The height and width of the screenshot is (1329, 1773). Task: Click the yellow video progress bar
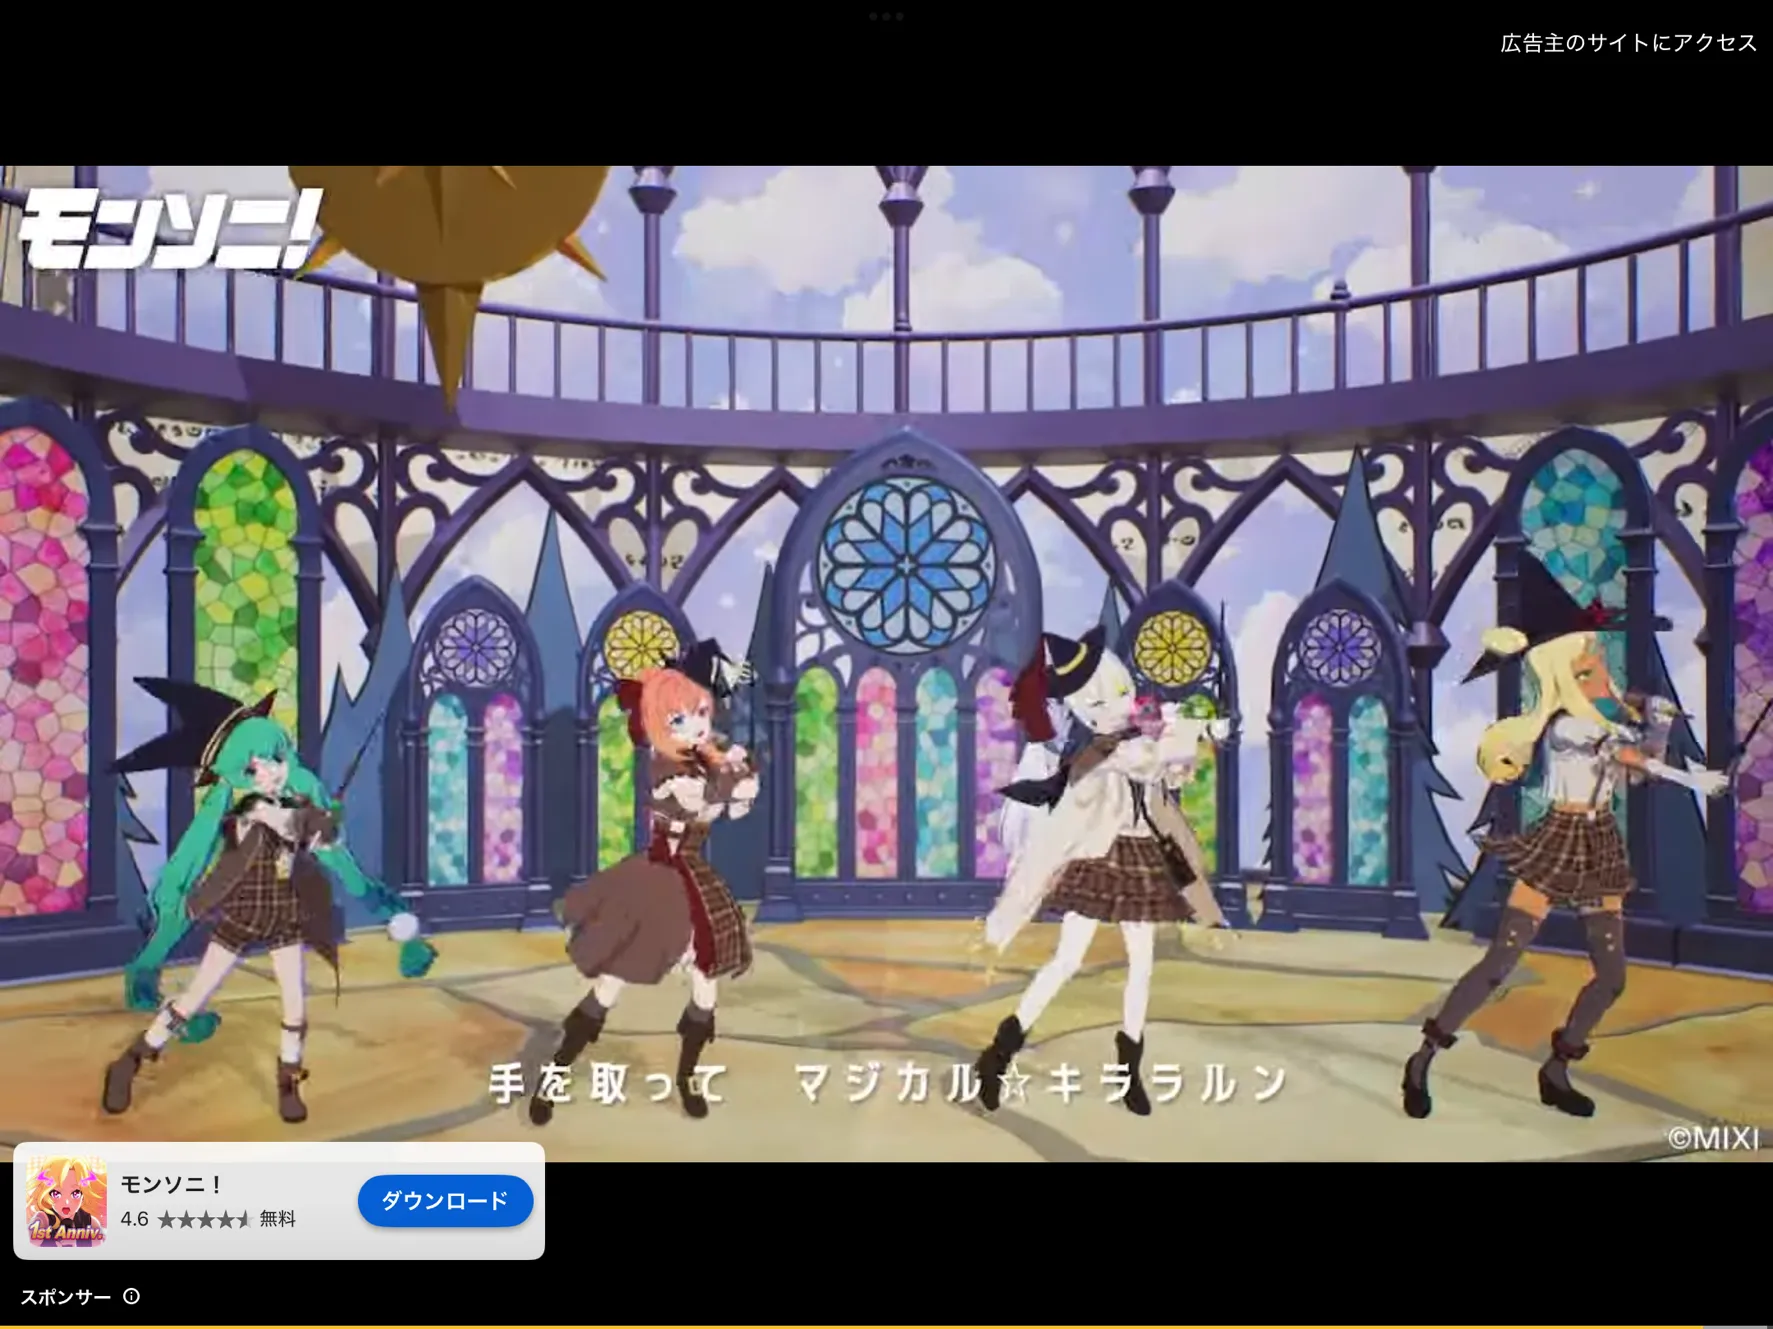886,1326
